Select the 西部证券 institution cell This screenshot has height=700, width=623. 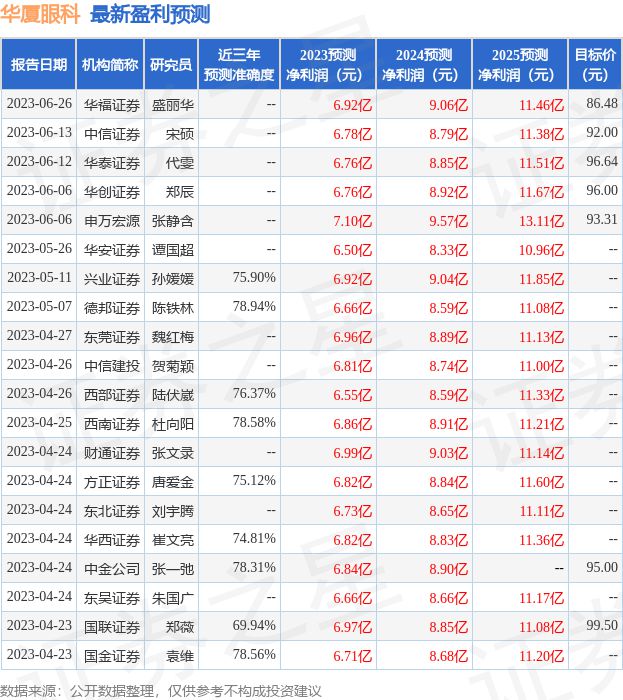coord(112,395)
